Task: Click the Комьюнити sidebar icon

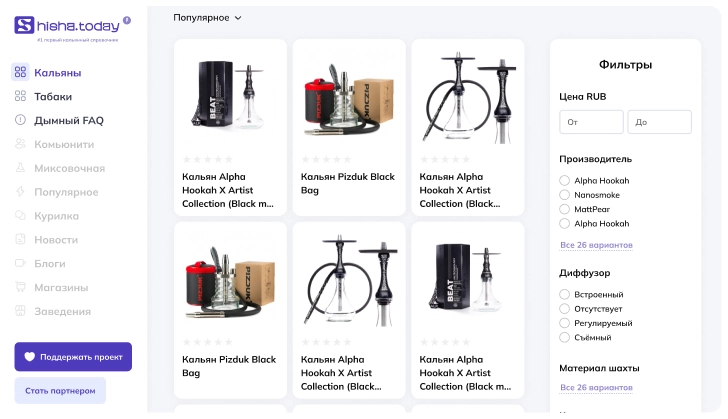Action: (20, 144)
